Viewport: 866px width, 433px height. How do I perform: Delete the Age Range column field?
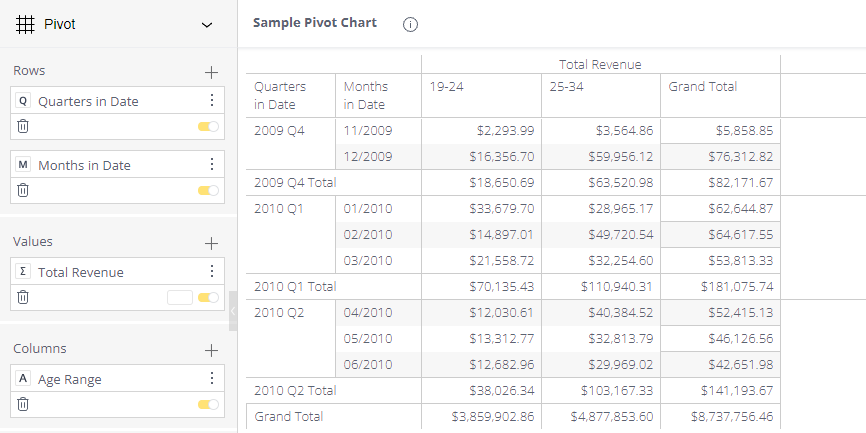(23, 404)
